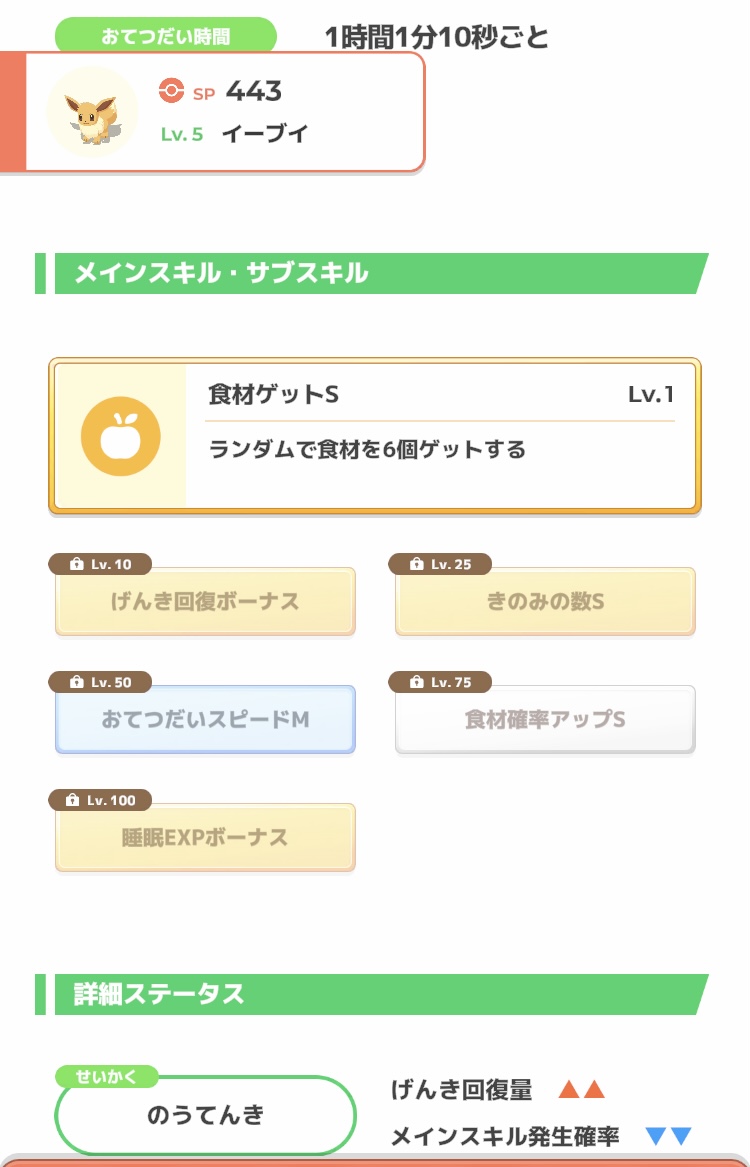Click lock icon on Lv. 25 badge
750x1167 pixels.
click(417, 565)
